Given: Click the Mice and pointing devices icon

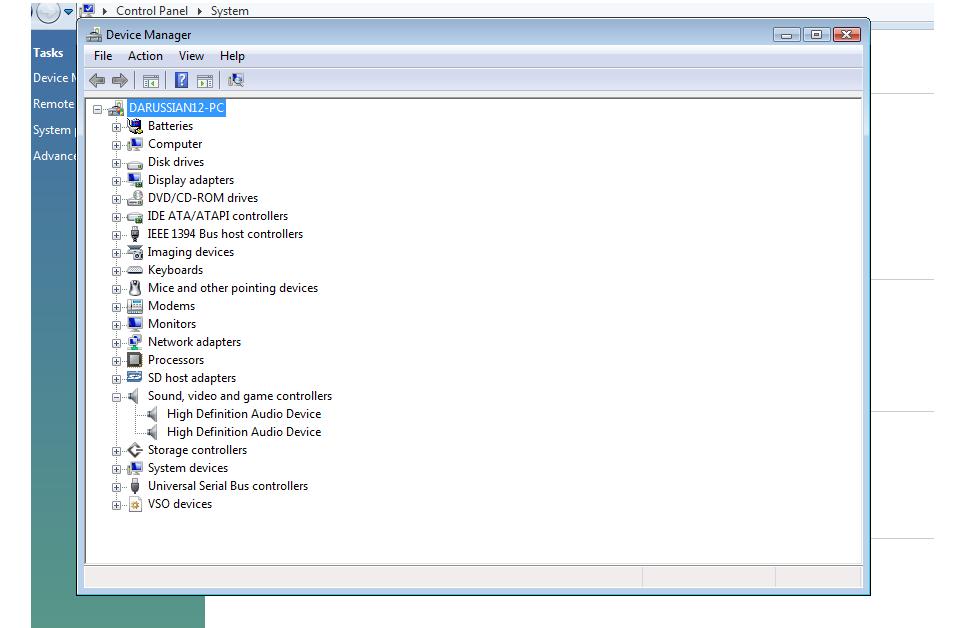Looking at the screenshot, I should (135, 288).
